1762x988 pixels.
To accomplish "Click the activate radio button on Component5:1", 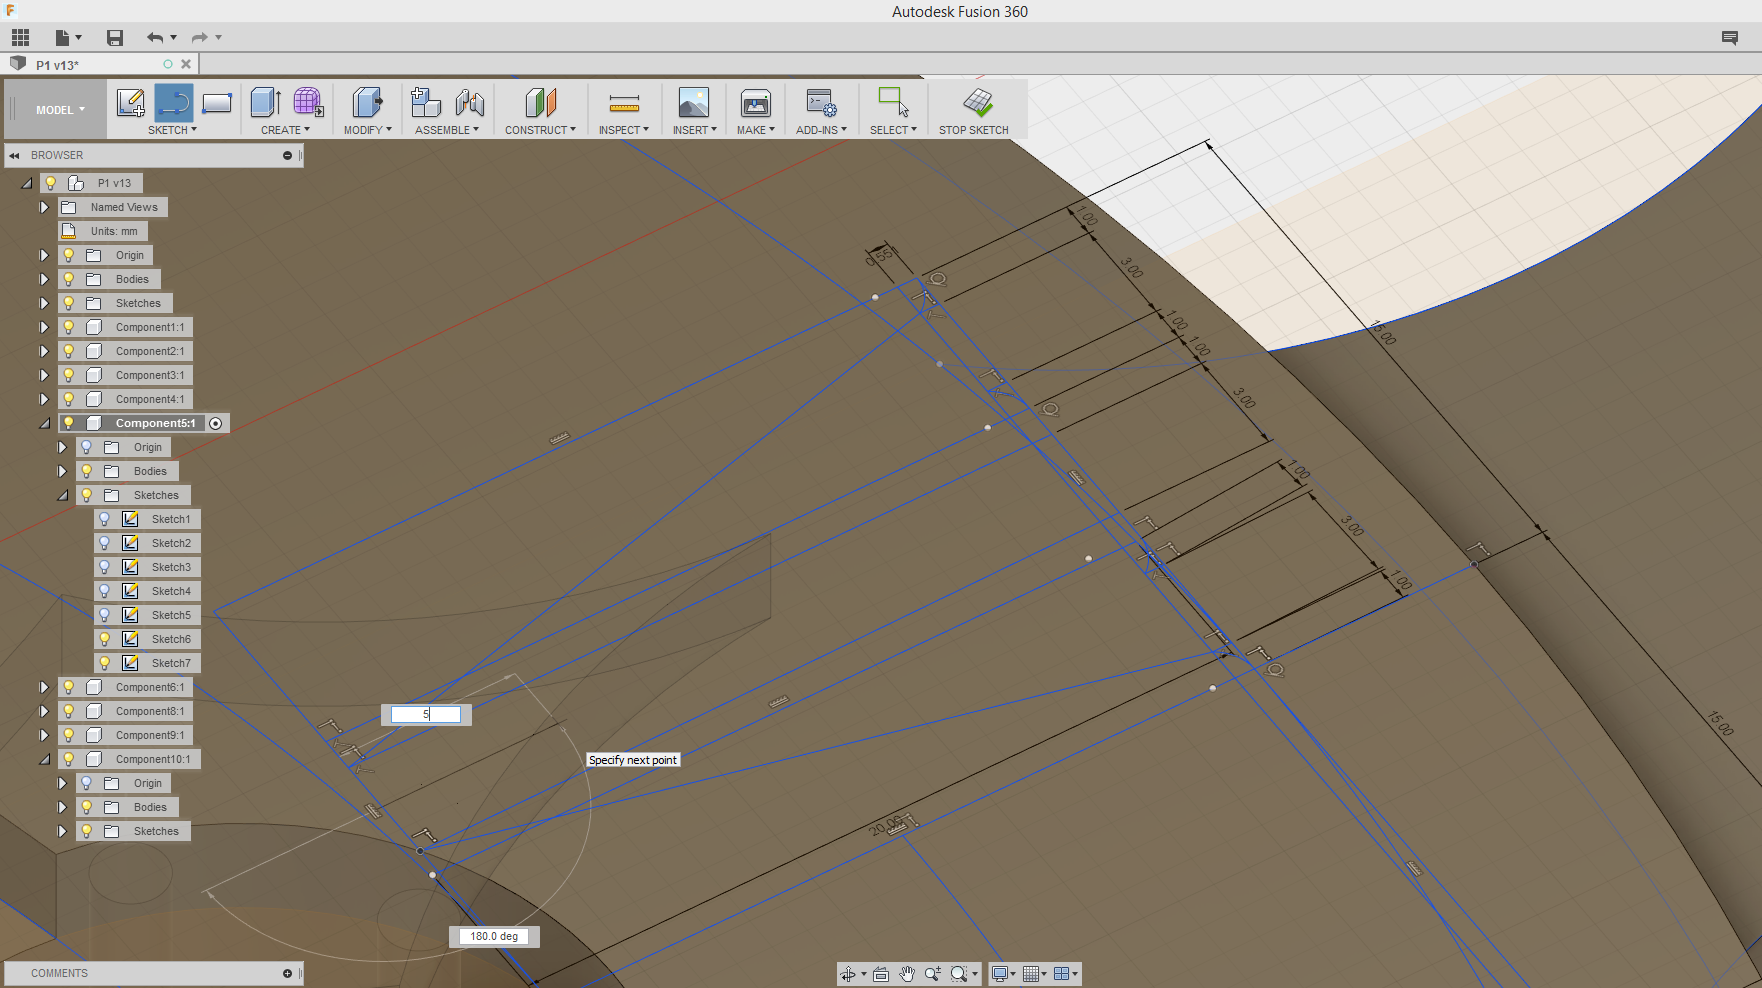I will pos(216,423).
